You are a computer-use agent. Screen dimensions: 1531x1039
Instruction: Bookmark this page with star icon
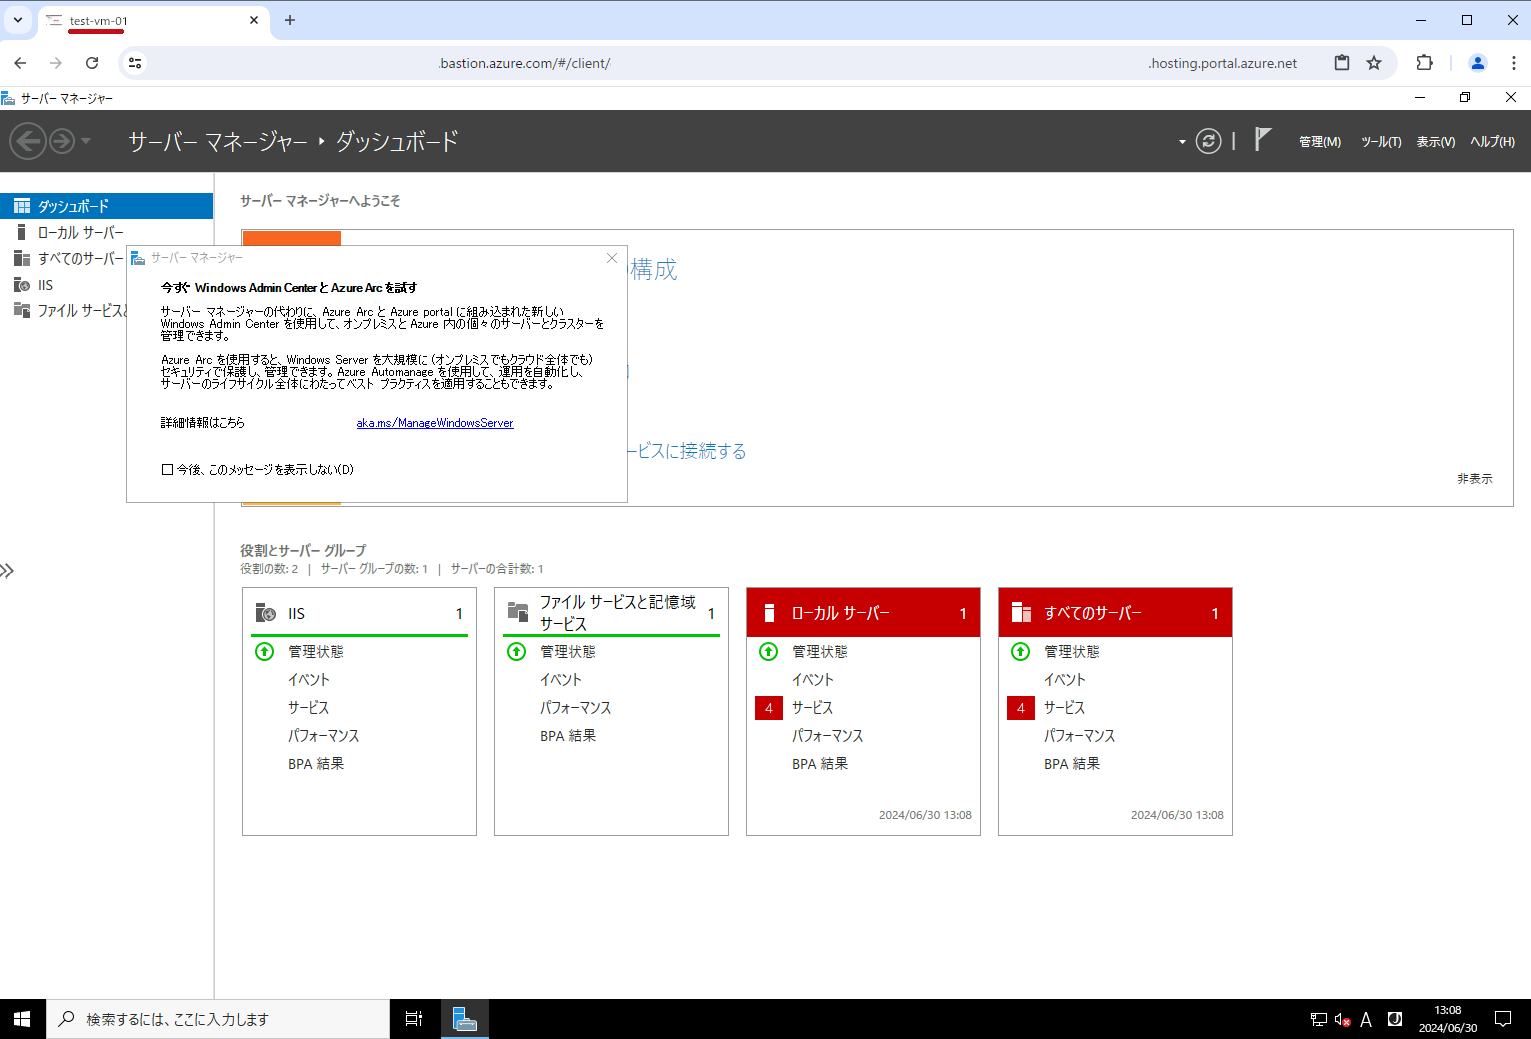click(1374, 63)
